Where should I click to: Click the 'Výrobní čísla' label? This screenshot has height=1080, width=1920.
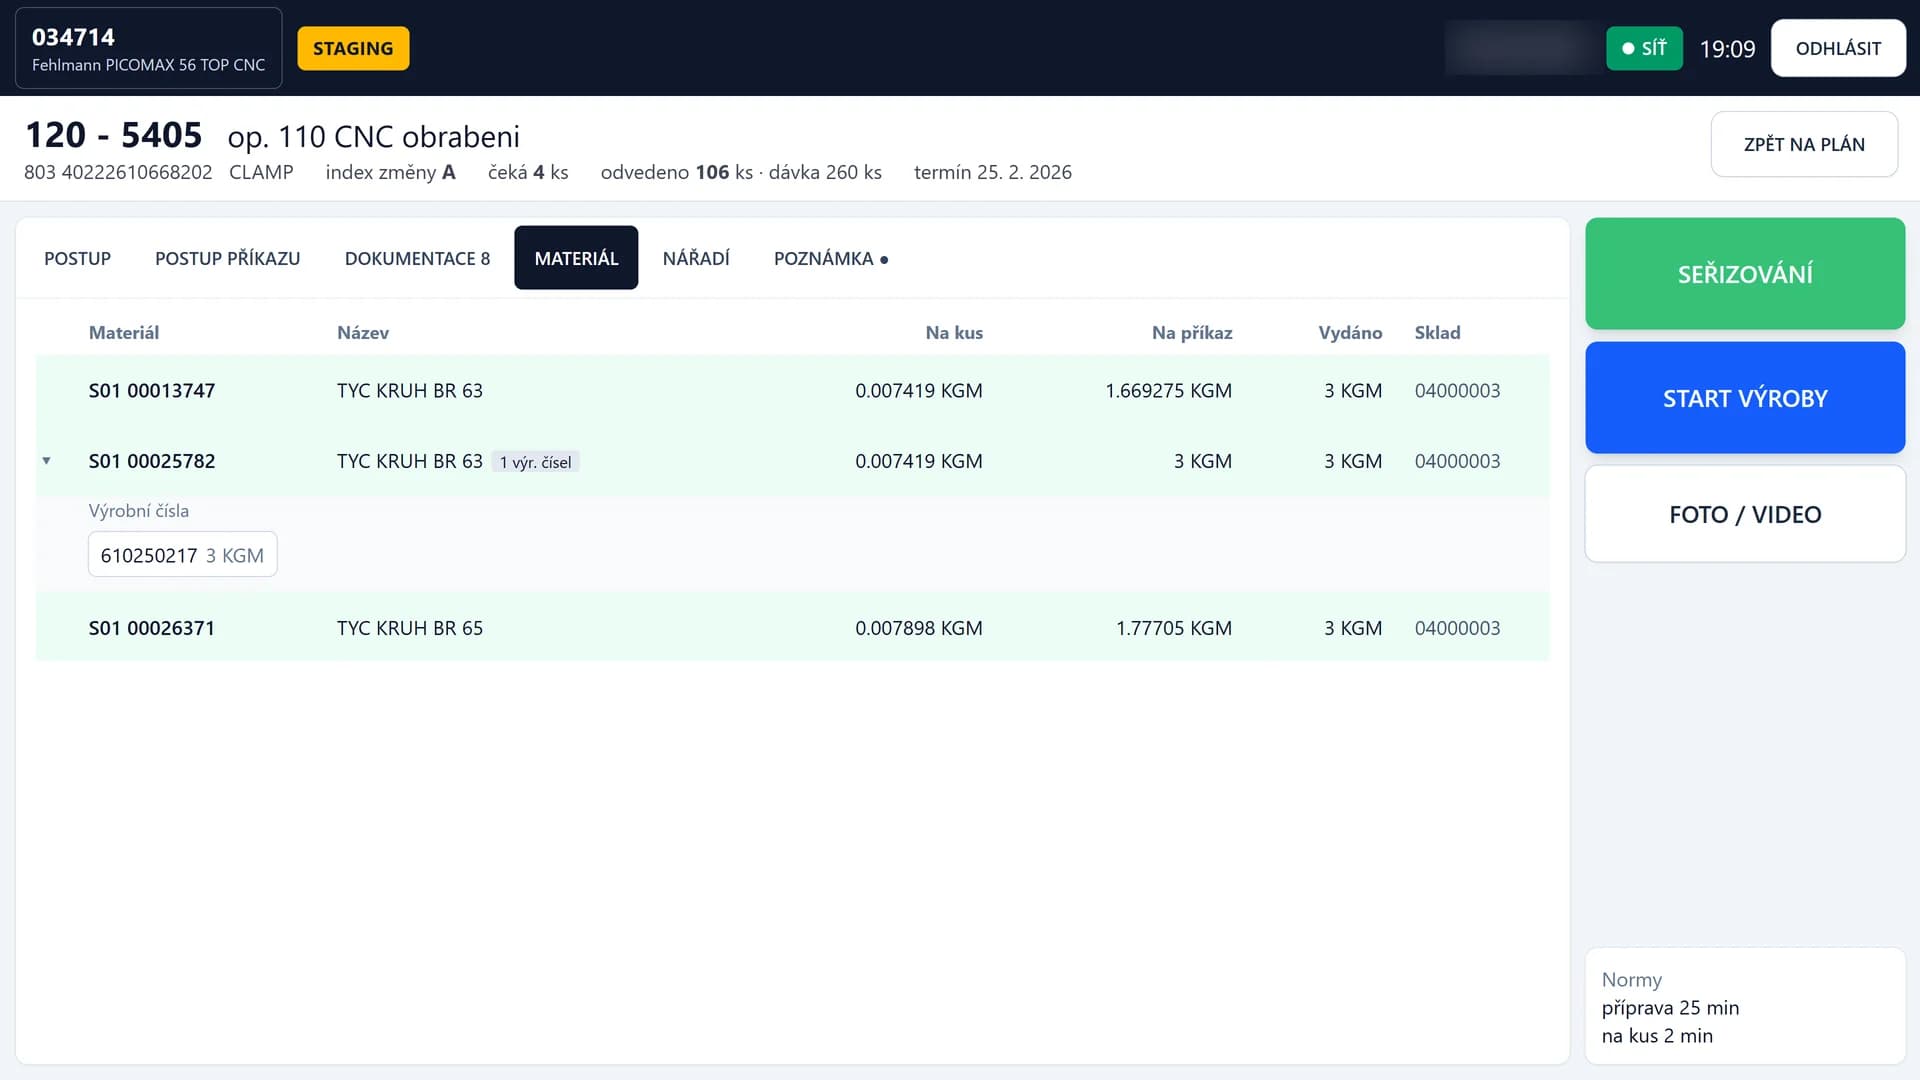(139, 511)
